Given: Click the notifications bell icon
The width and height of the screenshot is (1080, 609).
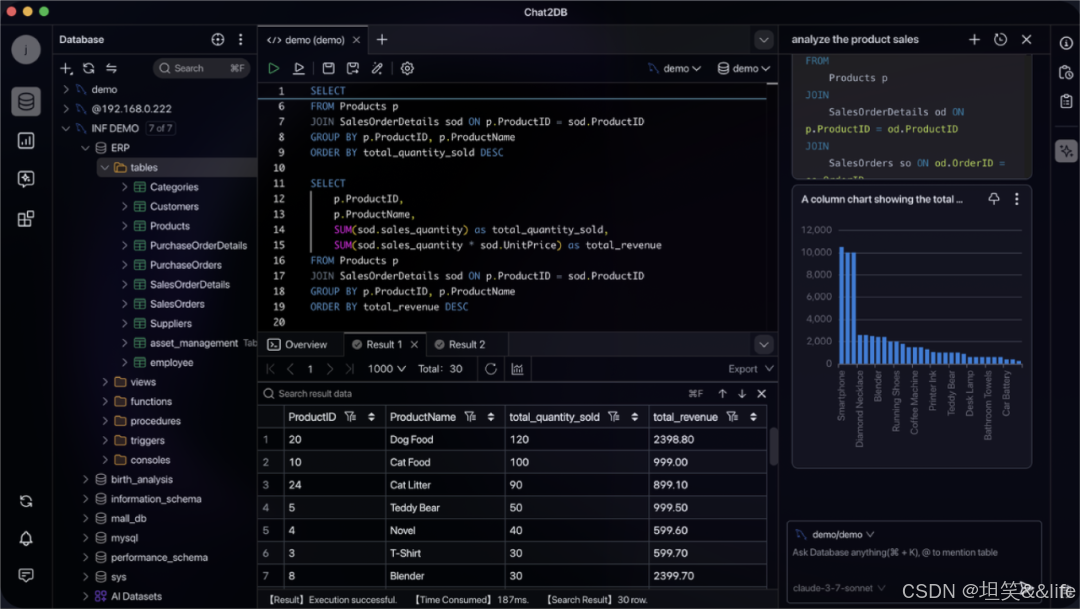Looking at the screenshot, I should pos(26,538).
